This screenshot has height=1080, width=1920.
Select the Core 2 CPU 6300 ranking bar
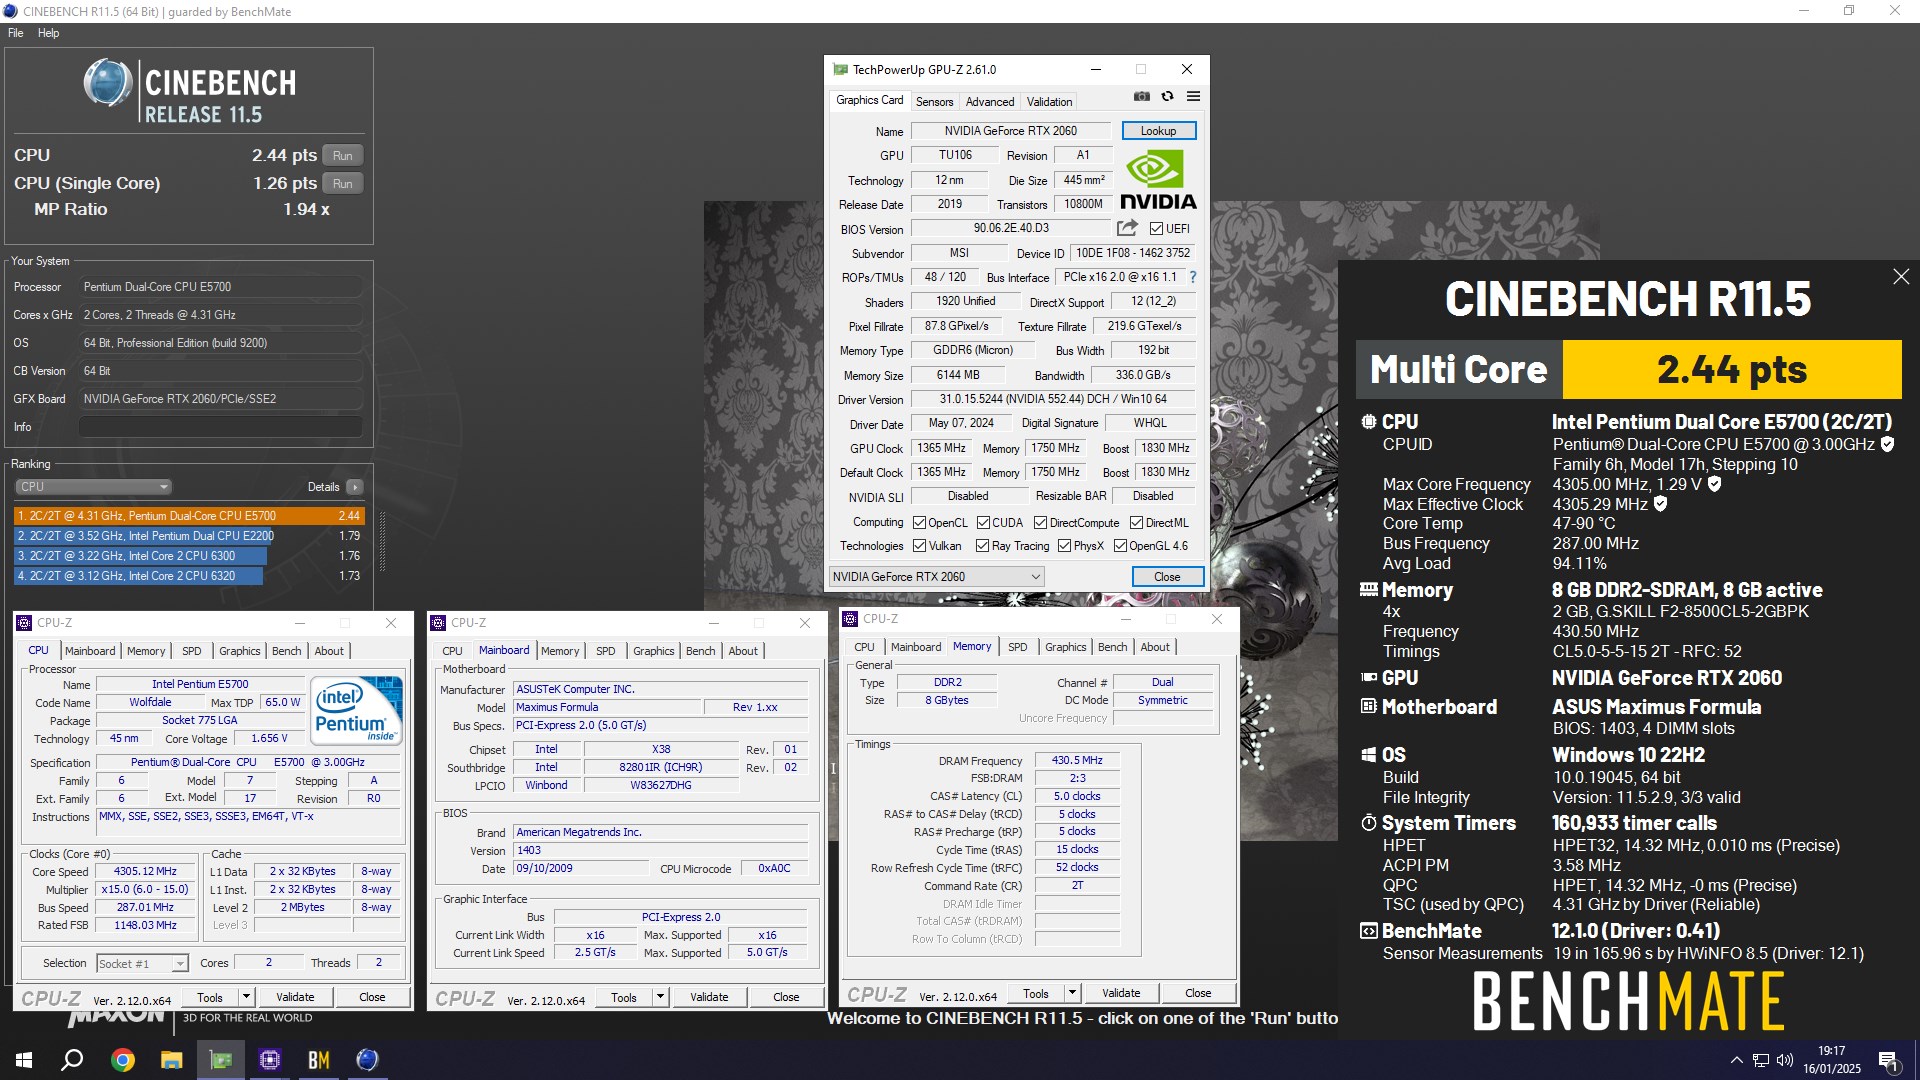189,556
